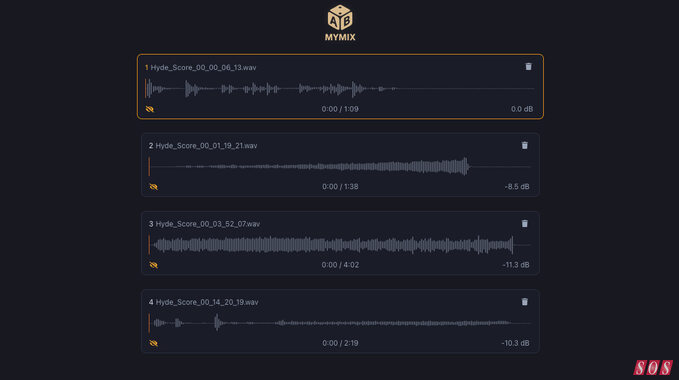Seek within waveform of Hyde_Score_00_14_20_19.wav
The image size is (679, 380).
click(x=340, y=323)
